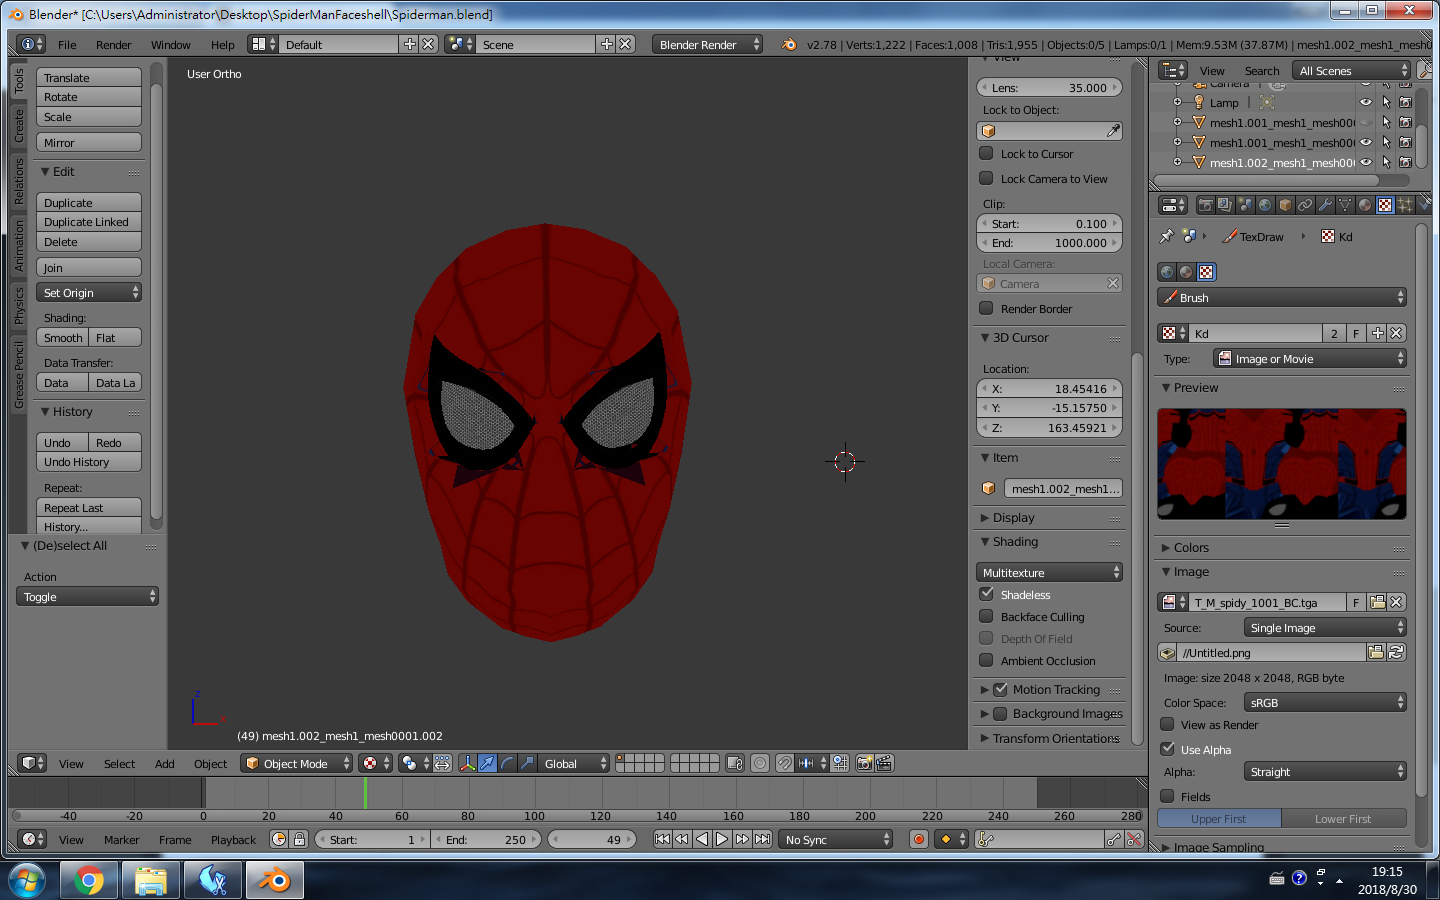Click the Duplicate Linked button
This screenshot has width=1440, height=900.
tap(89, 222)
